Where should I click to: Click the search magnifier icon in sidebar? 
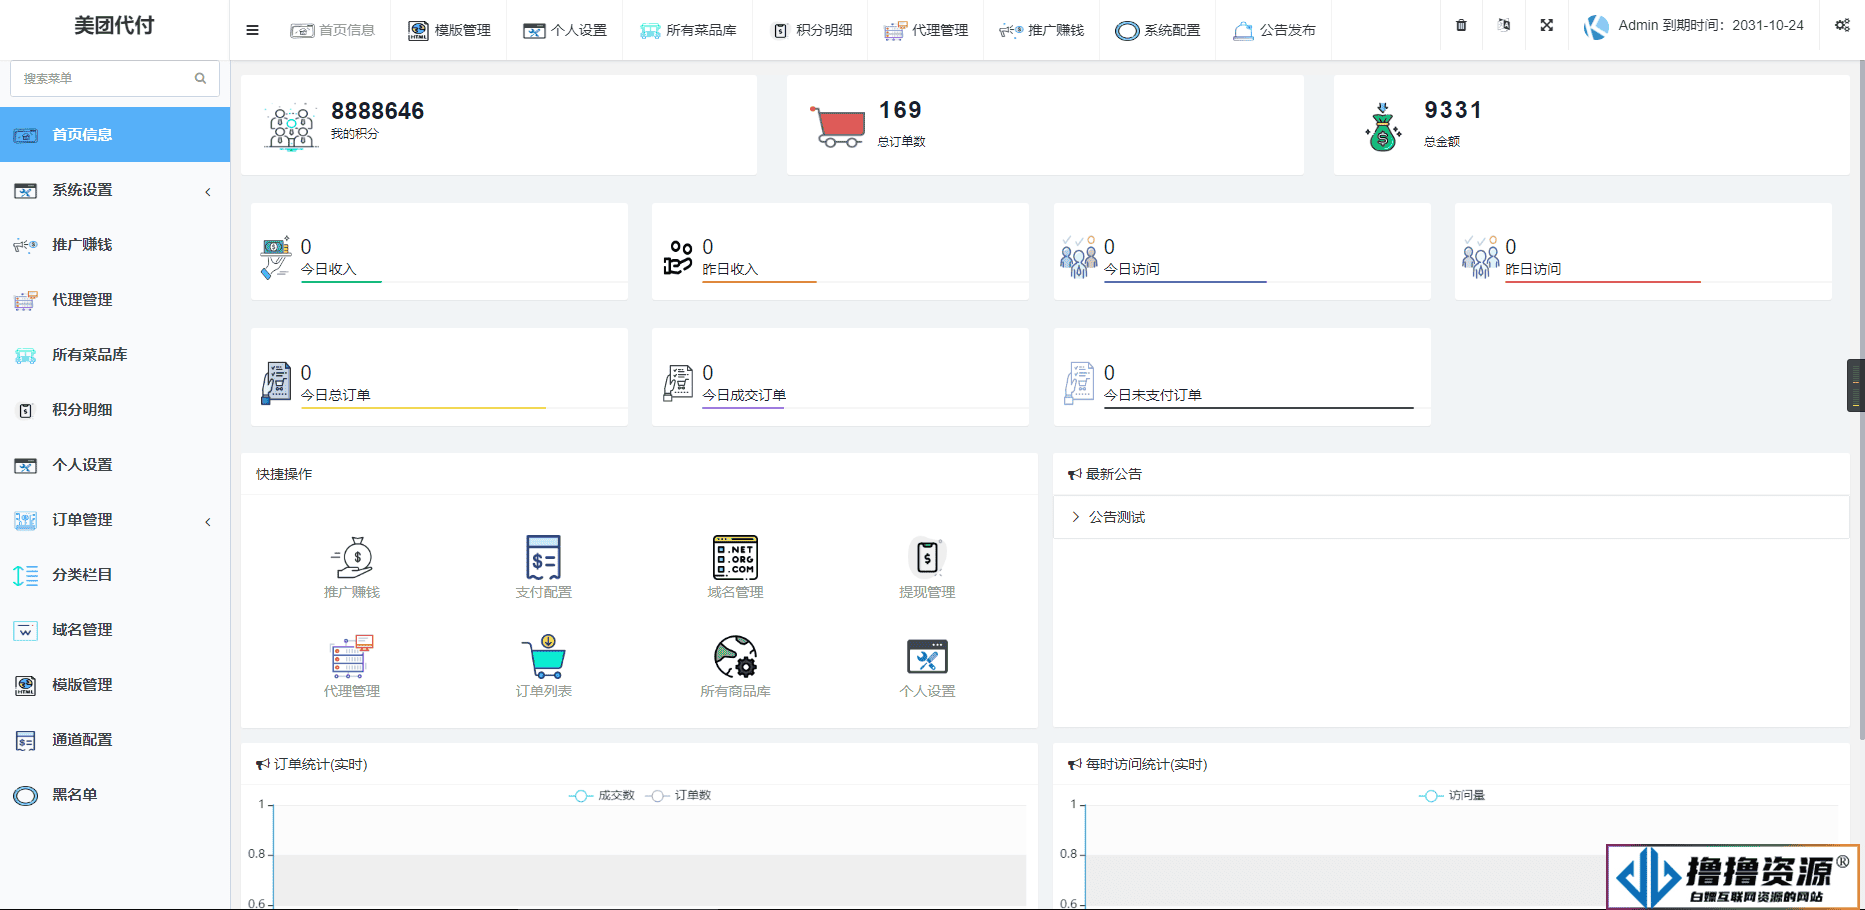coord(200,78)
